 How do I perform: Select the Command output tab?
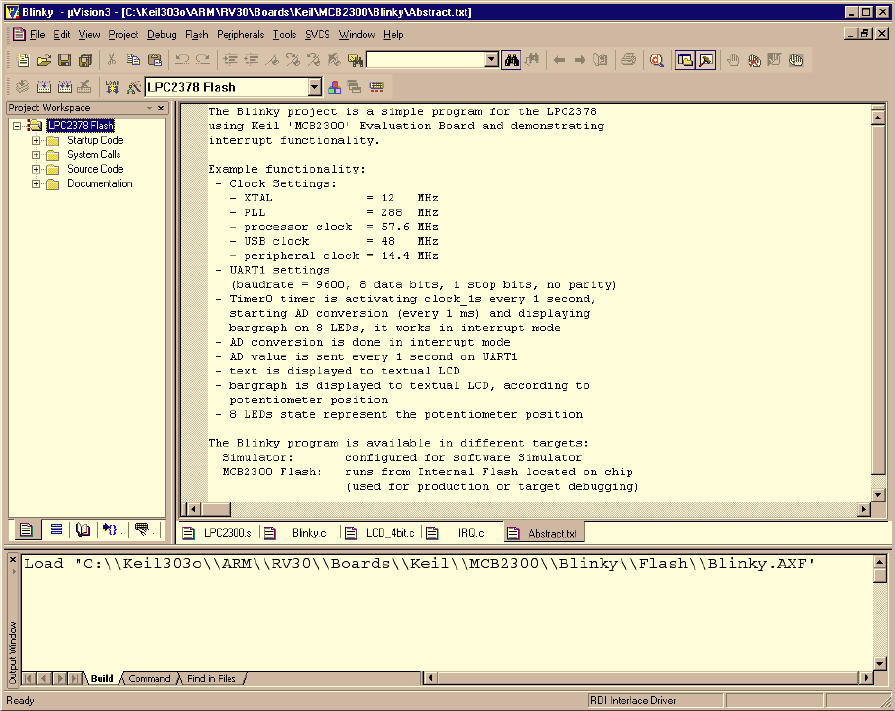(x=149, y=678)
